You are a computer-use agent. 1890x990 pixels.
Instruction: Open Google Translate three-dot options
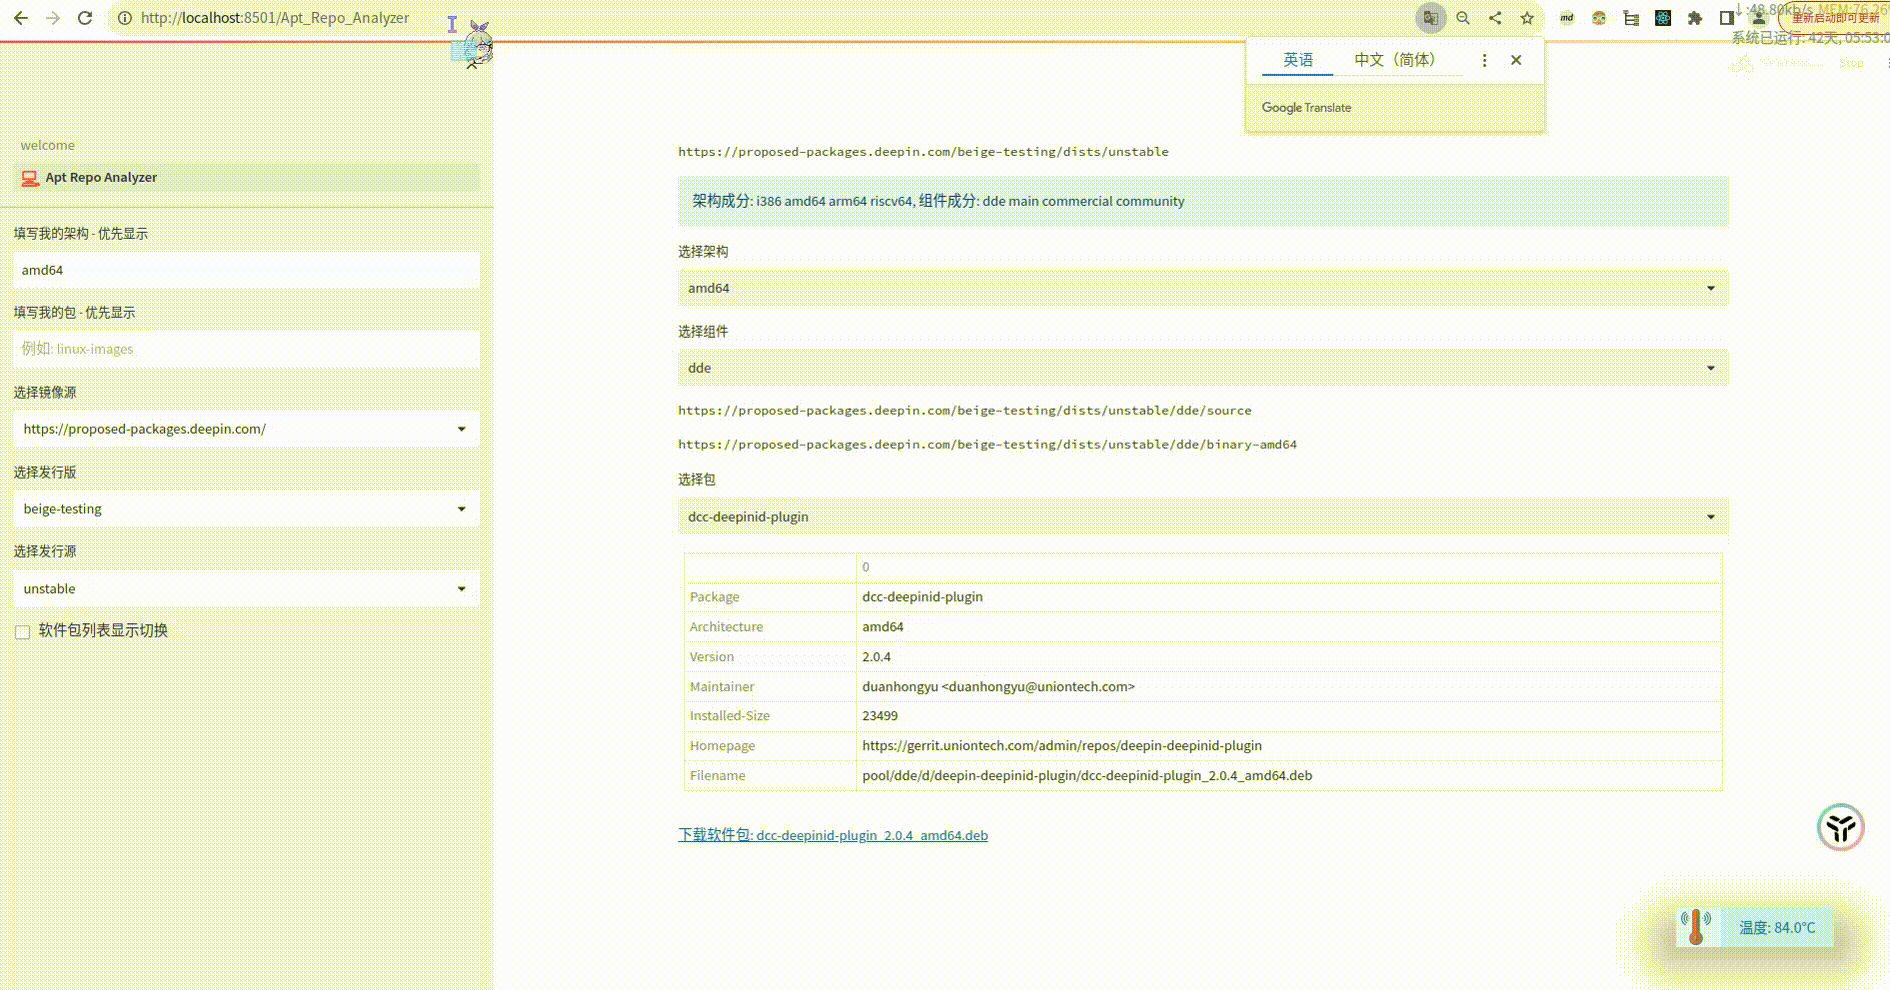[1484, 60]
